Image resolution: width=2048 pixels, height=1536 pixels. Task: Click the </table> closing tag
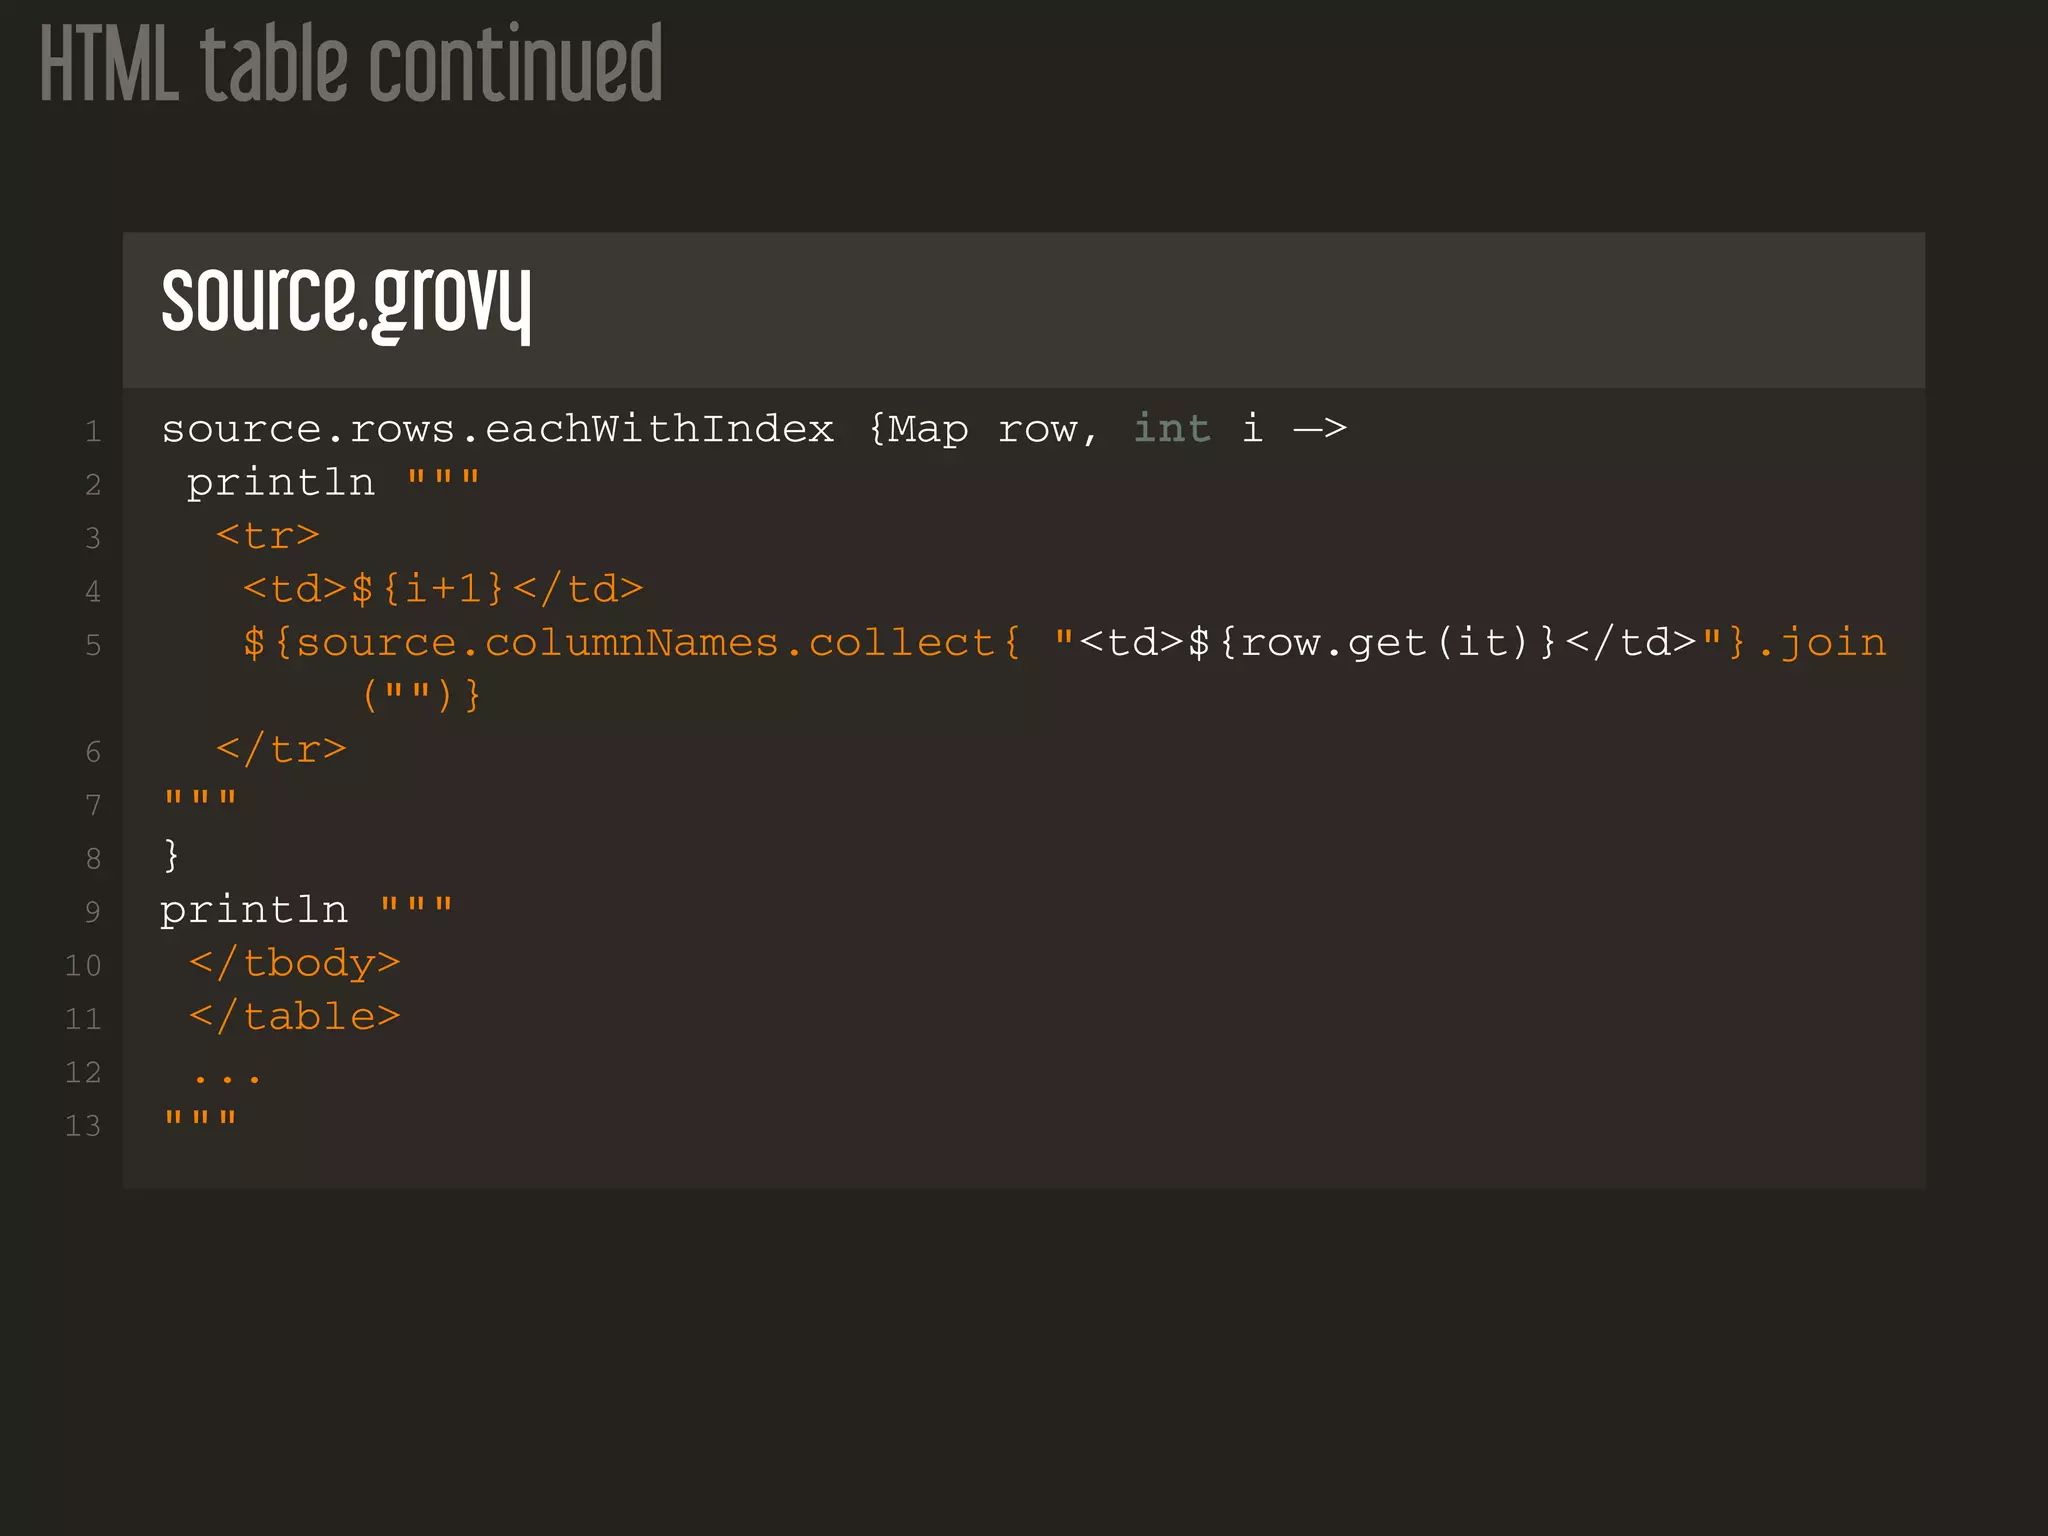[294, 1017]
